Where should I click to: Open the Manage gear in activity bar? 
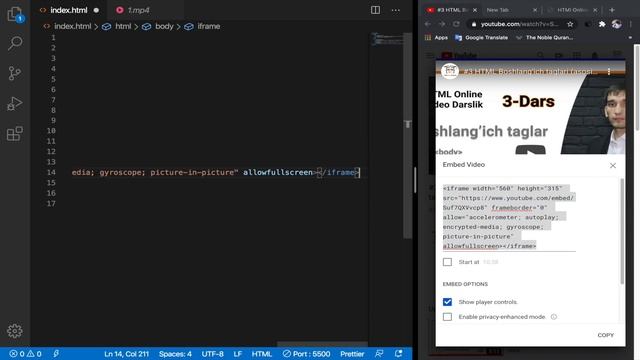[x=15, y=331]
